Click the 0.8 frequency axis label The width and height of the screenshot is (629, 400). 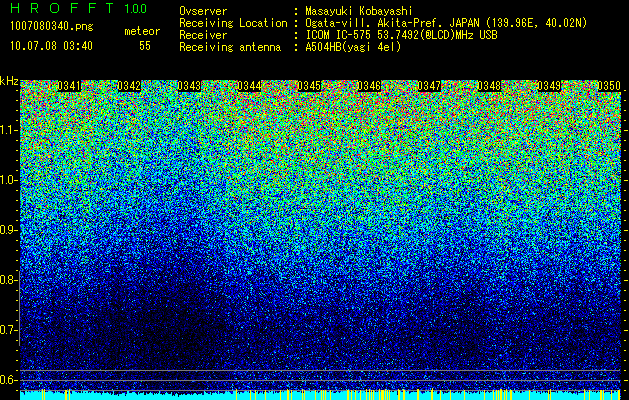[9, 280]
